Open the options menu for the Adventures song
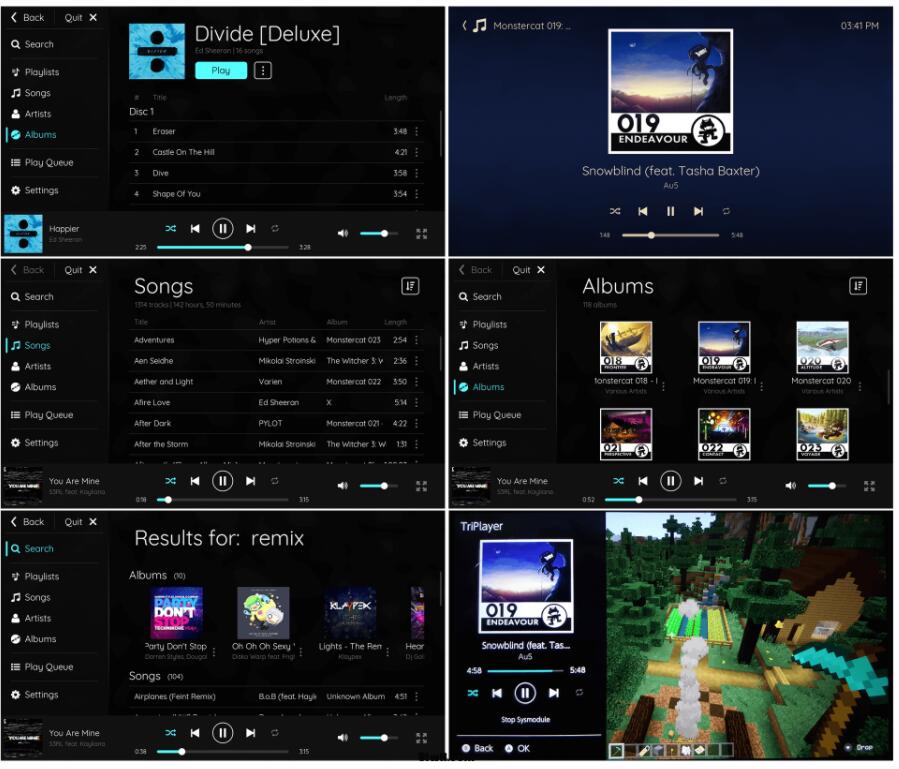Image resolution: width=899 pixels, height=769 pixels. [x=416, y=340]
